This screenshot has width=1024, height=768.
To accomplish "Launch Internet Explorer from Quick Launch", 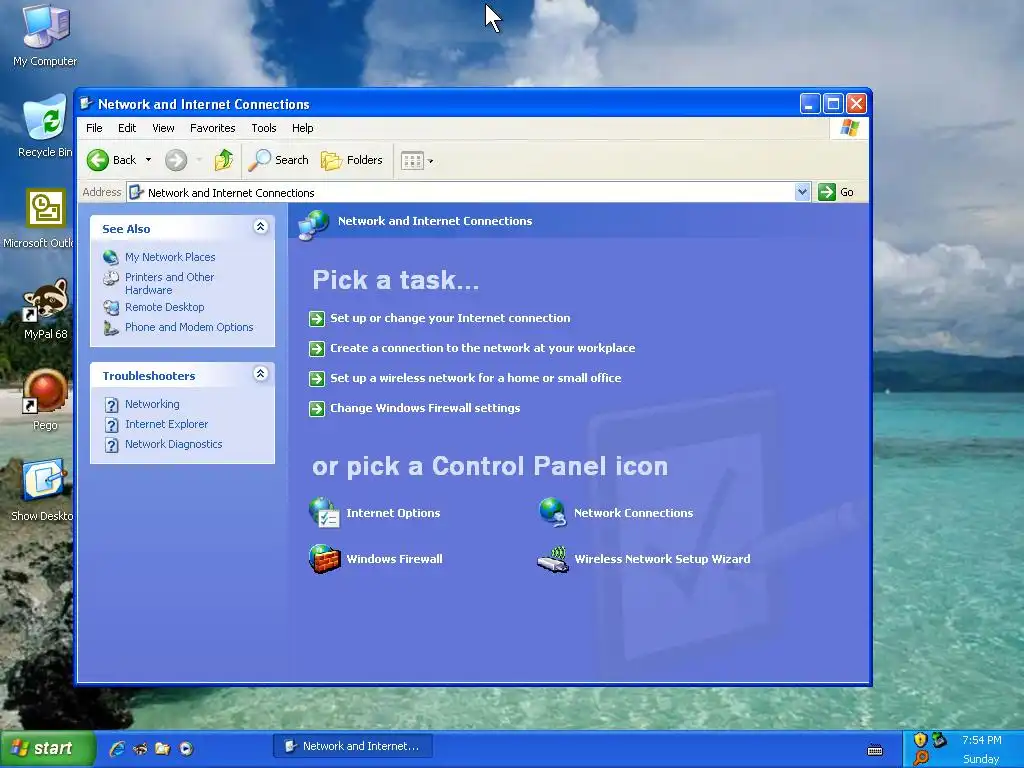I will [x=118, y=748].
